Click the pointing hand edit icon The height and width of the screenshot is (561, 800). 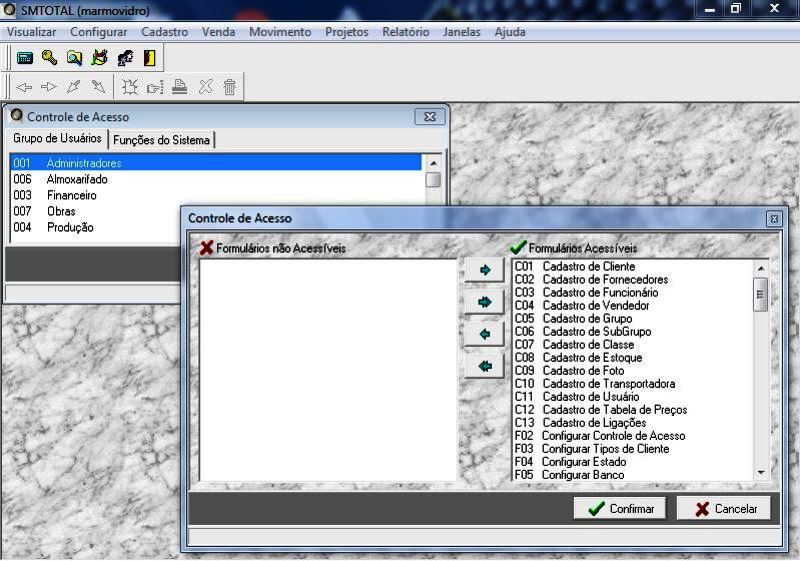[x=155, y=87]
